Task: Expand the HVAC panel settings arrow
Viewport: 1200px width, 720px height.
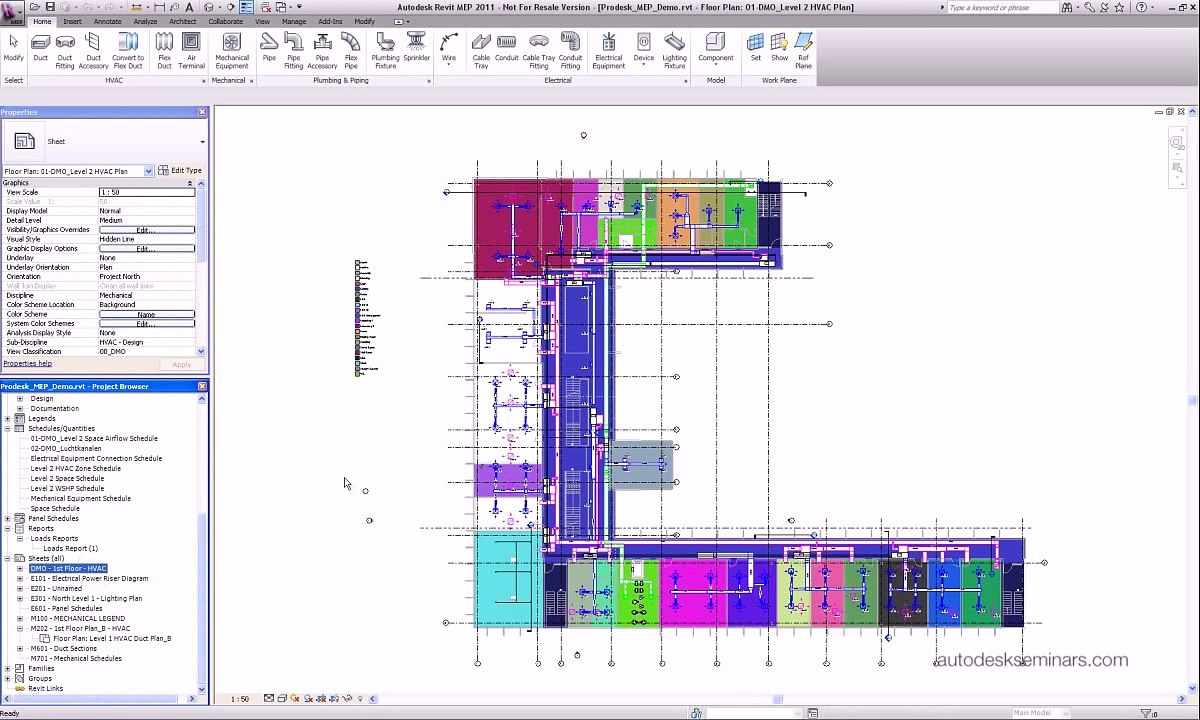Action: coord(203,80)
